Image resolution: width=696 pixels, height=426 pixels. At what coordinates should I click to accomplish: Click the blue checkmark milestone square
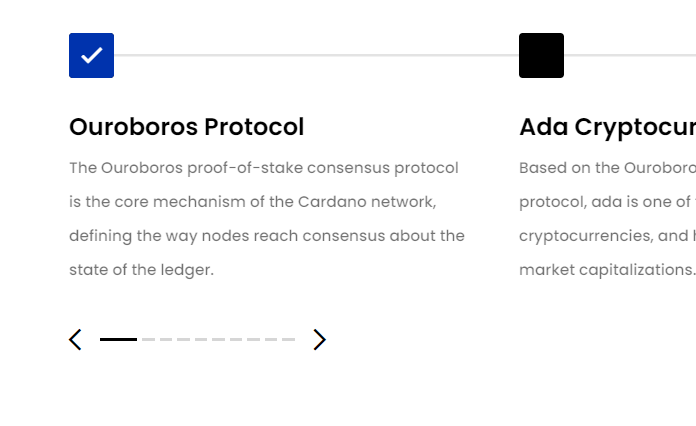coord(91,55)
